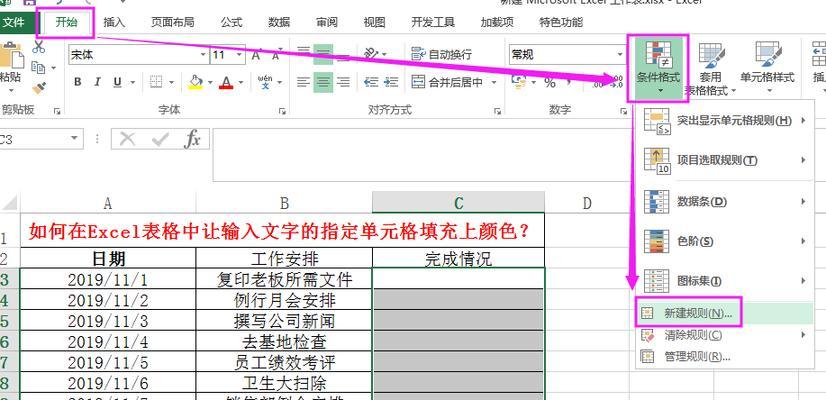Image resolution: width=826 pixels, height=400 pixels.
Task: Click 自动换行 wrap text button
Action: click(441, 54)
